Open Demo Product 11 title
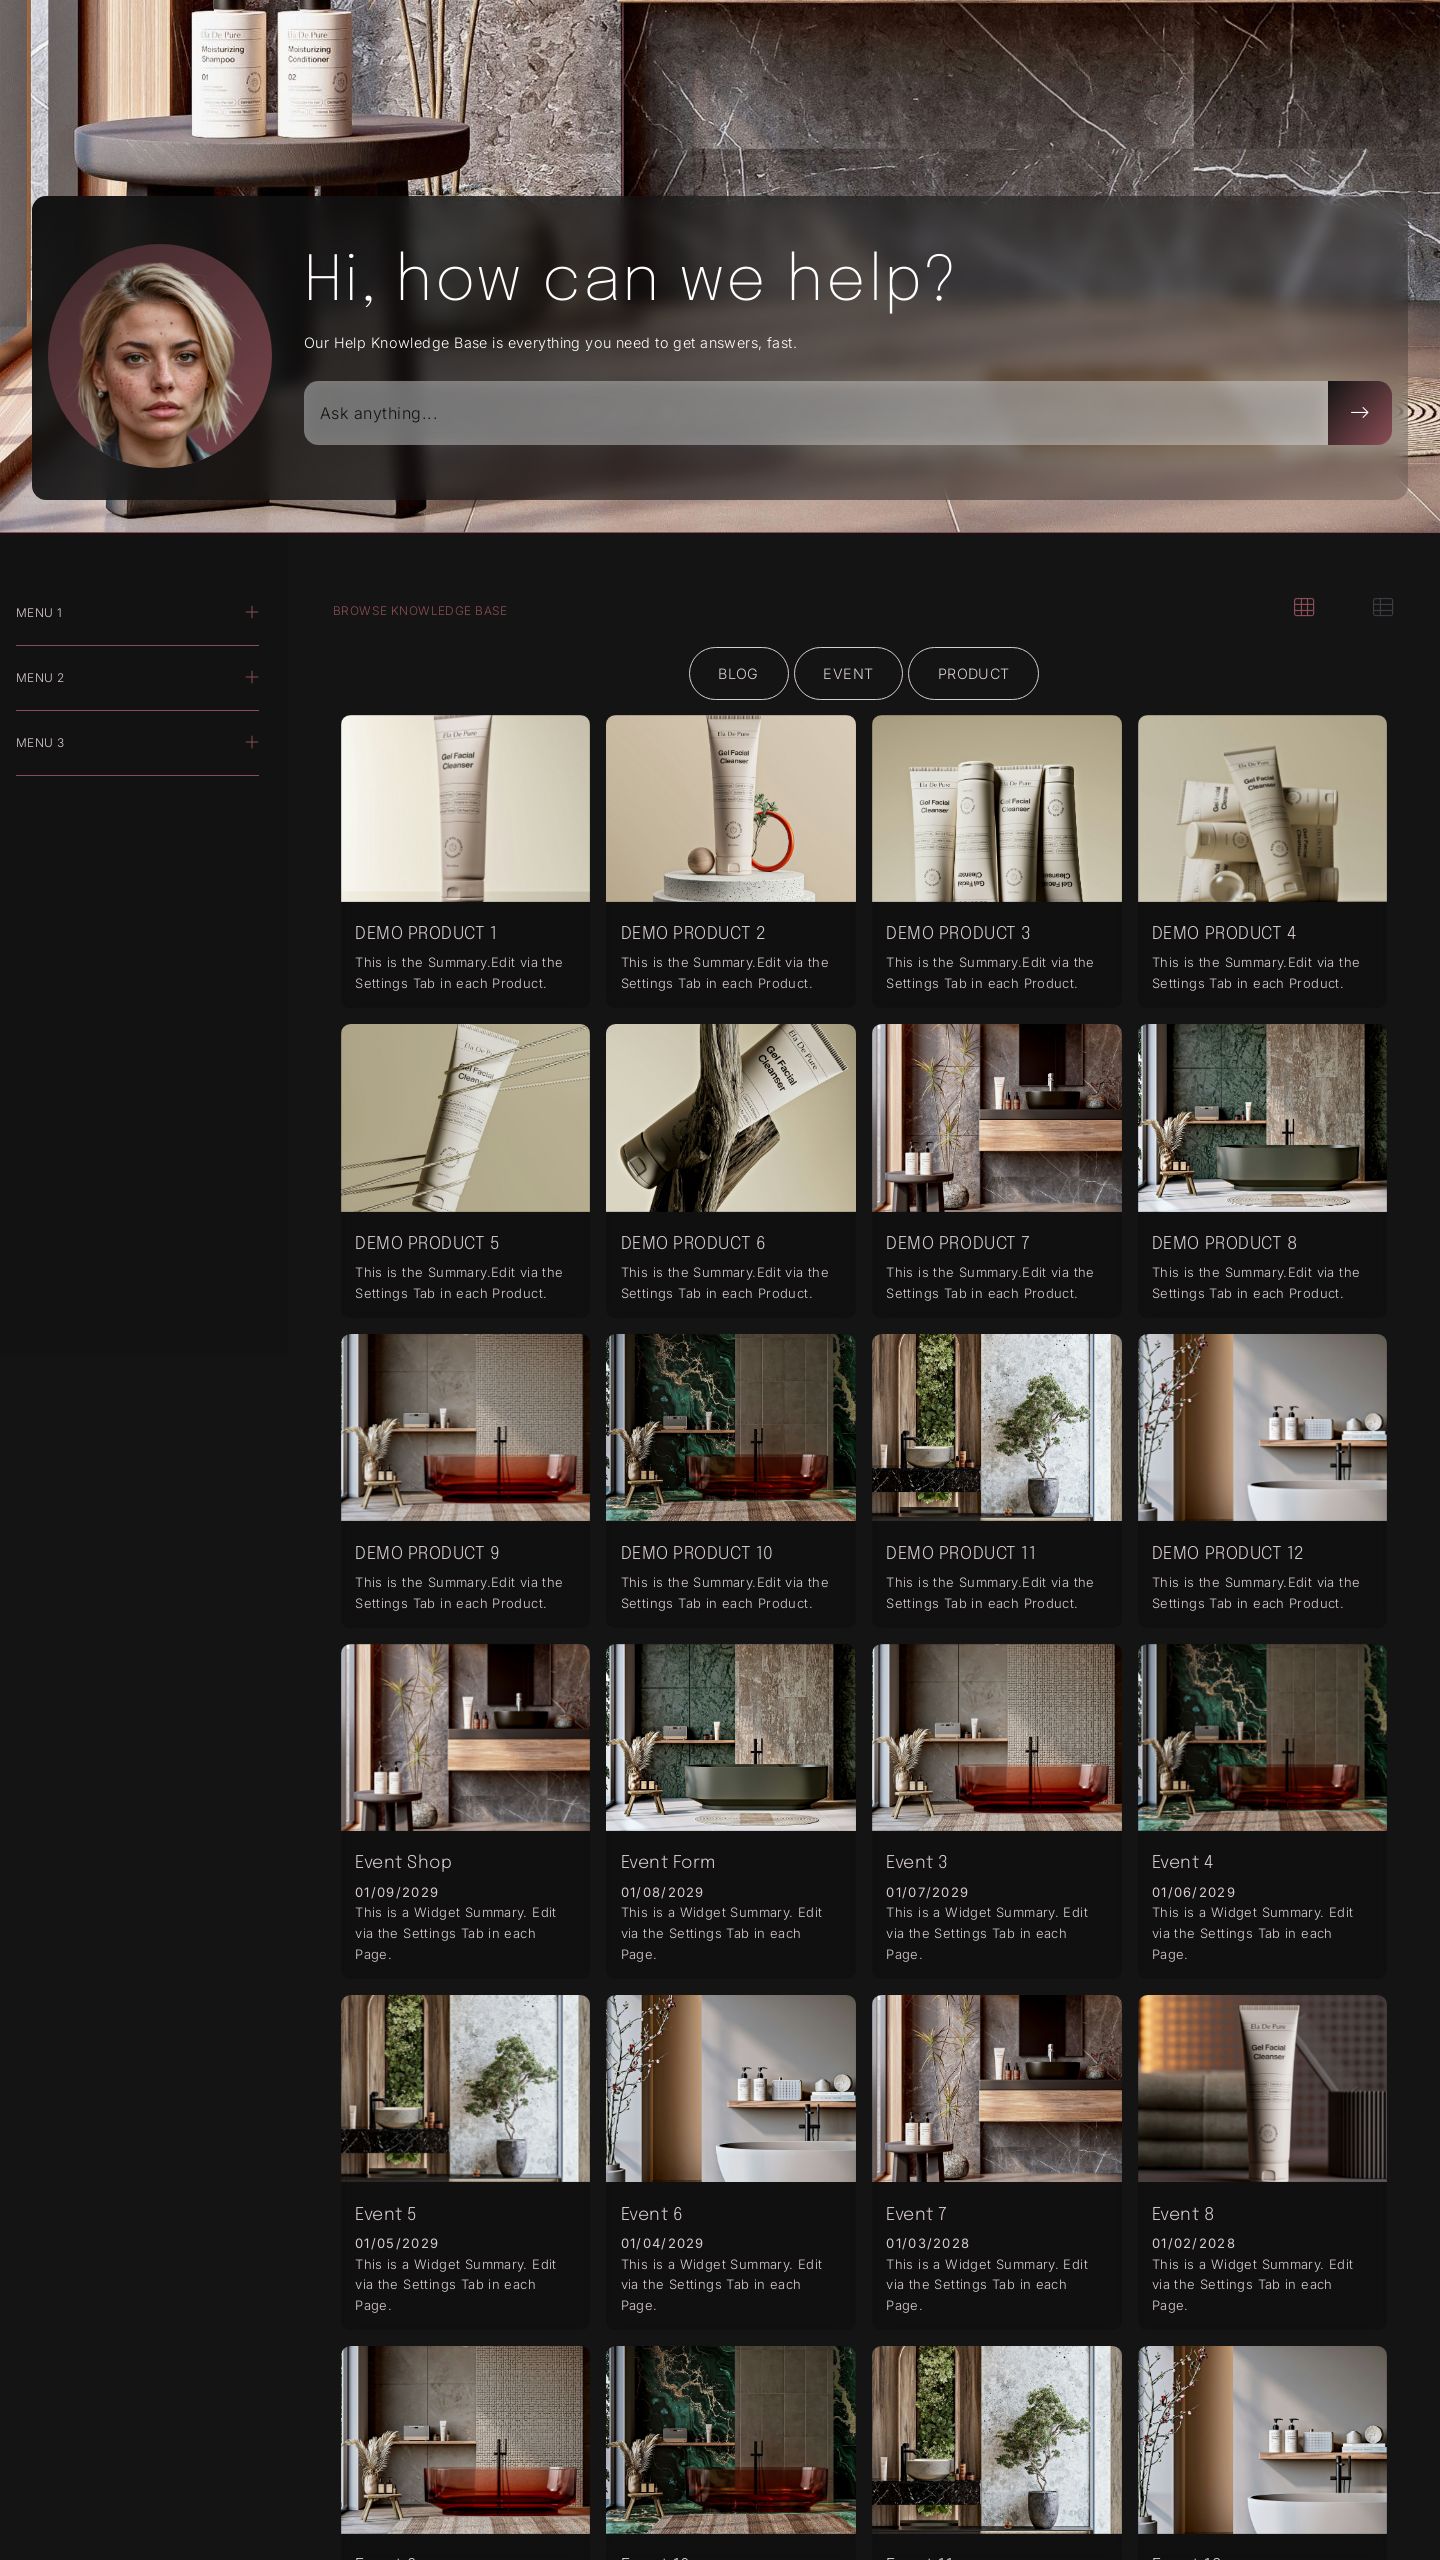The image size is (1440, 2560). pyautogui.click(x=961, y=1553)
